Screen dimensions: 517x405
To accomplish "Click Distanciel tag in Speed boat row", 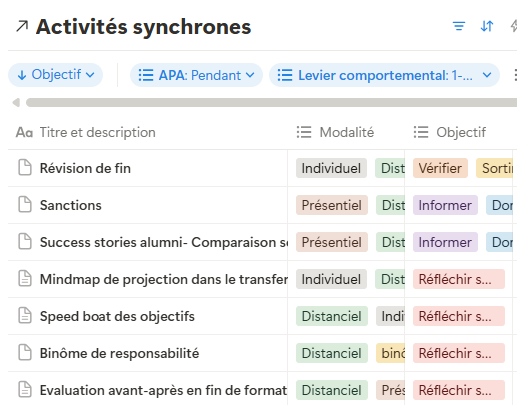I will [332, 316].
